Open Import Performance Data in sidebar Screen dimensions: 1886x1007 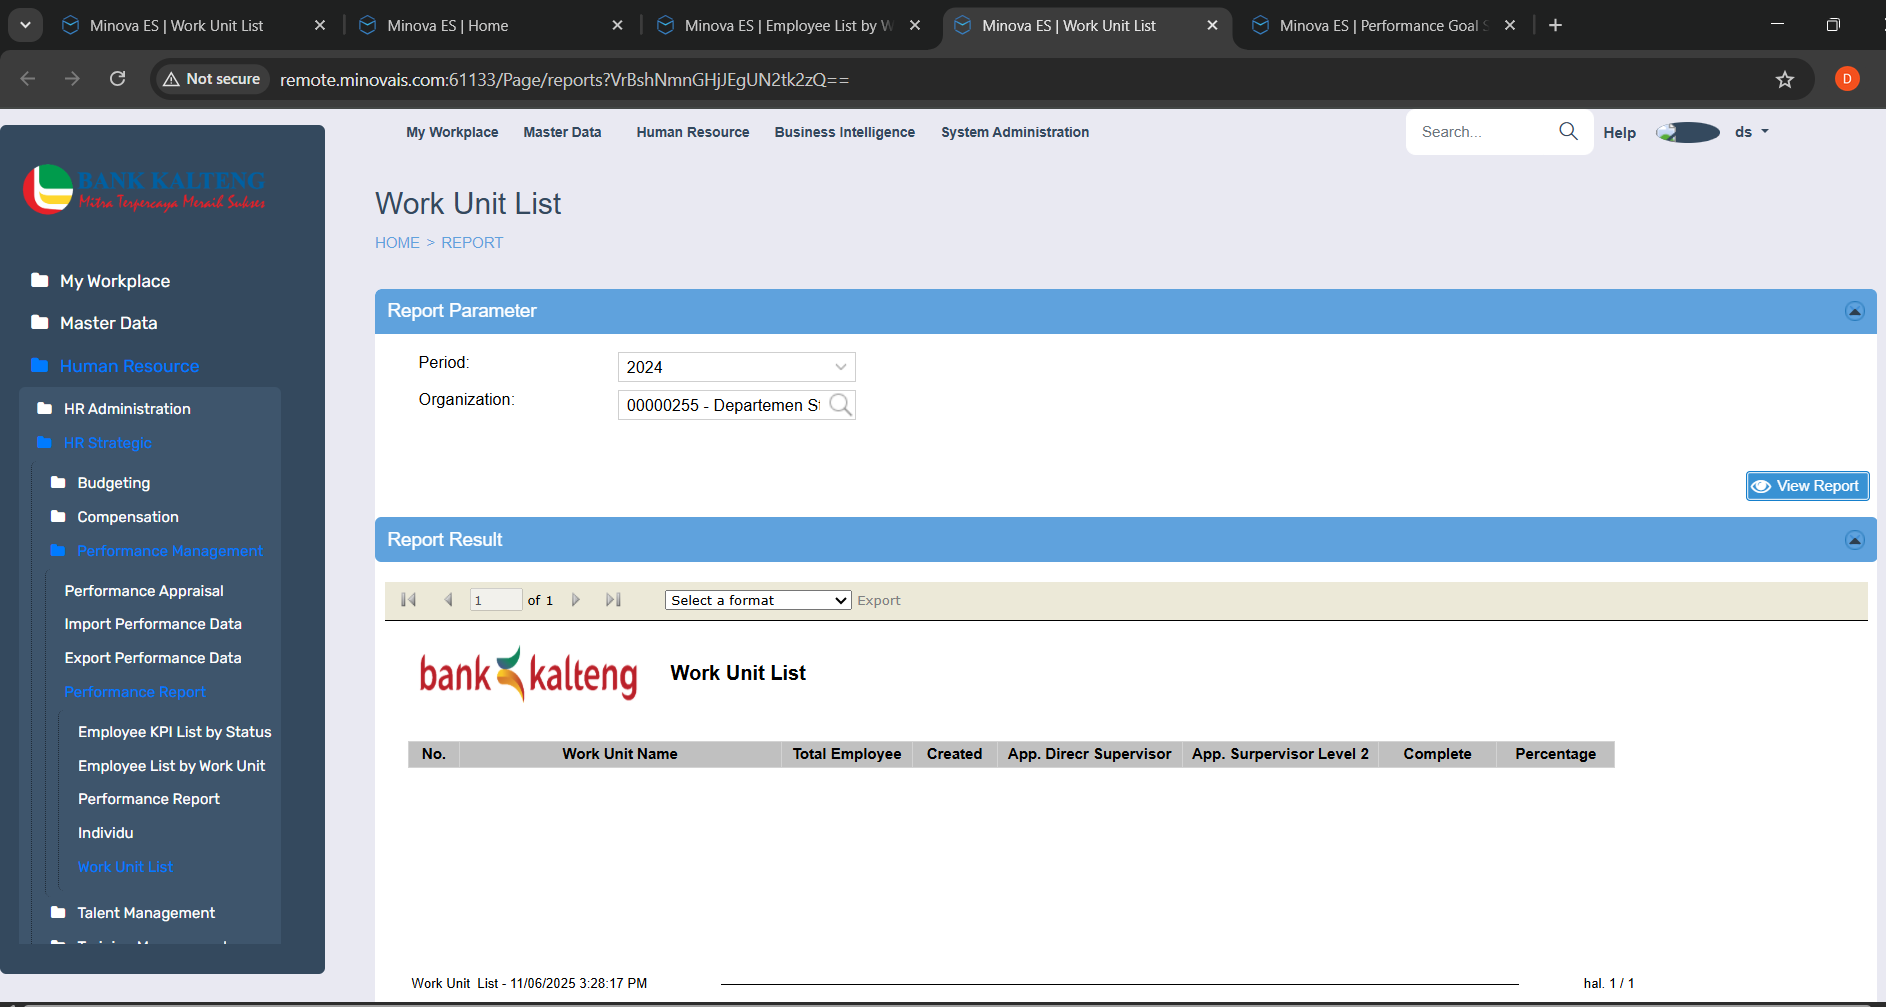[x=153, y=623]
